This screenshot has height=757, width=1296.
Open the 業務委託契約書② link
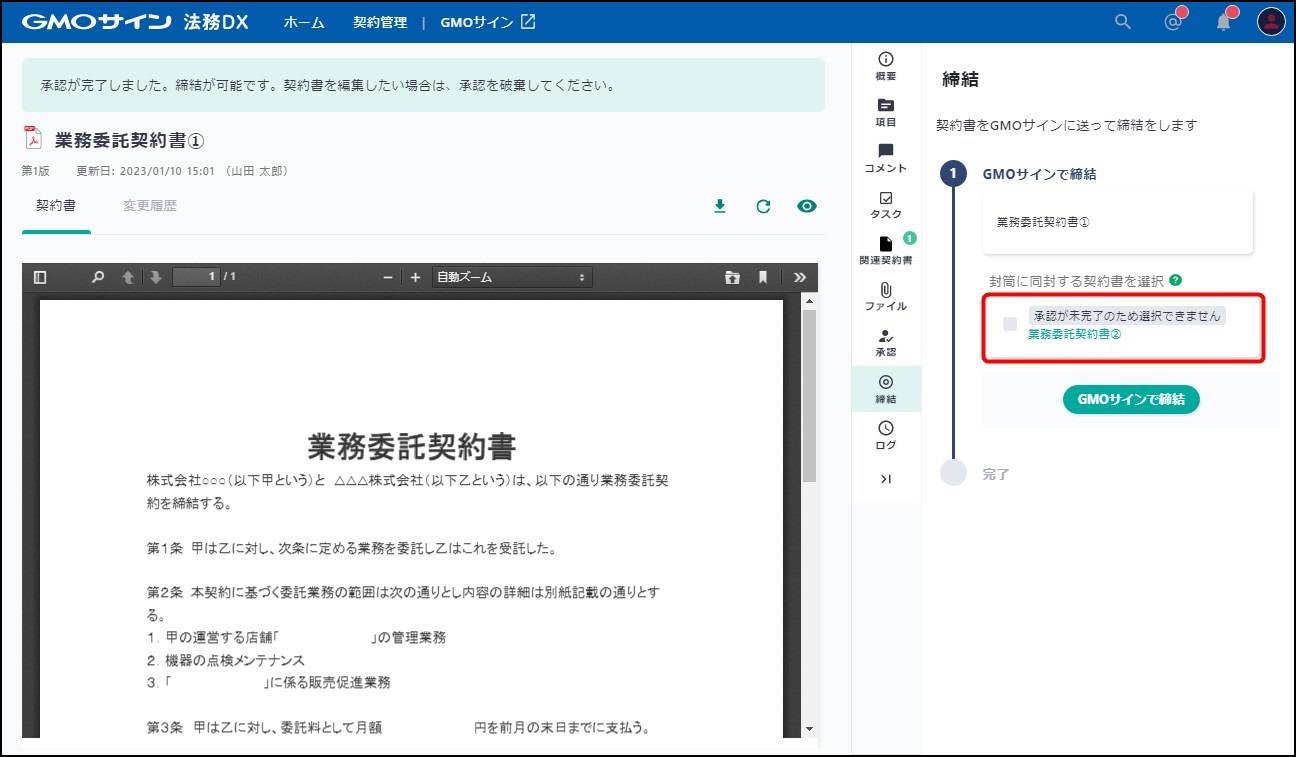point(1074,334)
